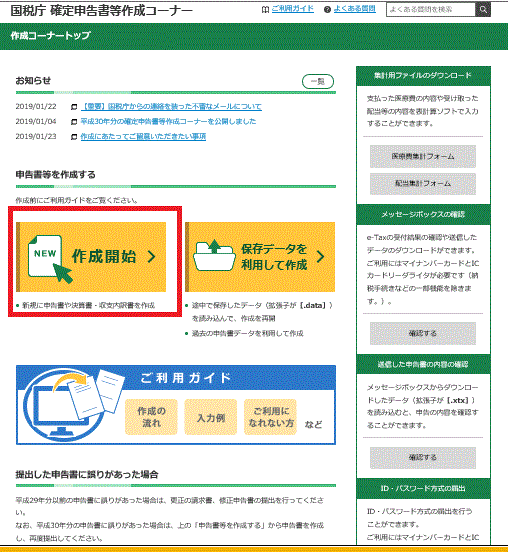Click the 作成開始 button
508x552 pixels.
91,257
